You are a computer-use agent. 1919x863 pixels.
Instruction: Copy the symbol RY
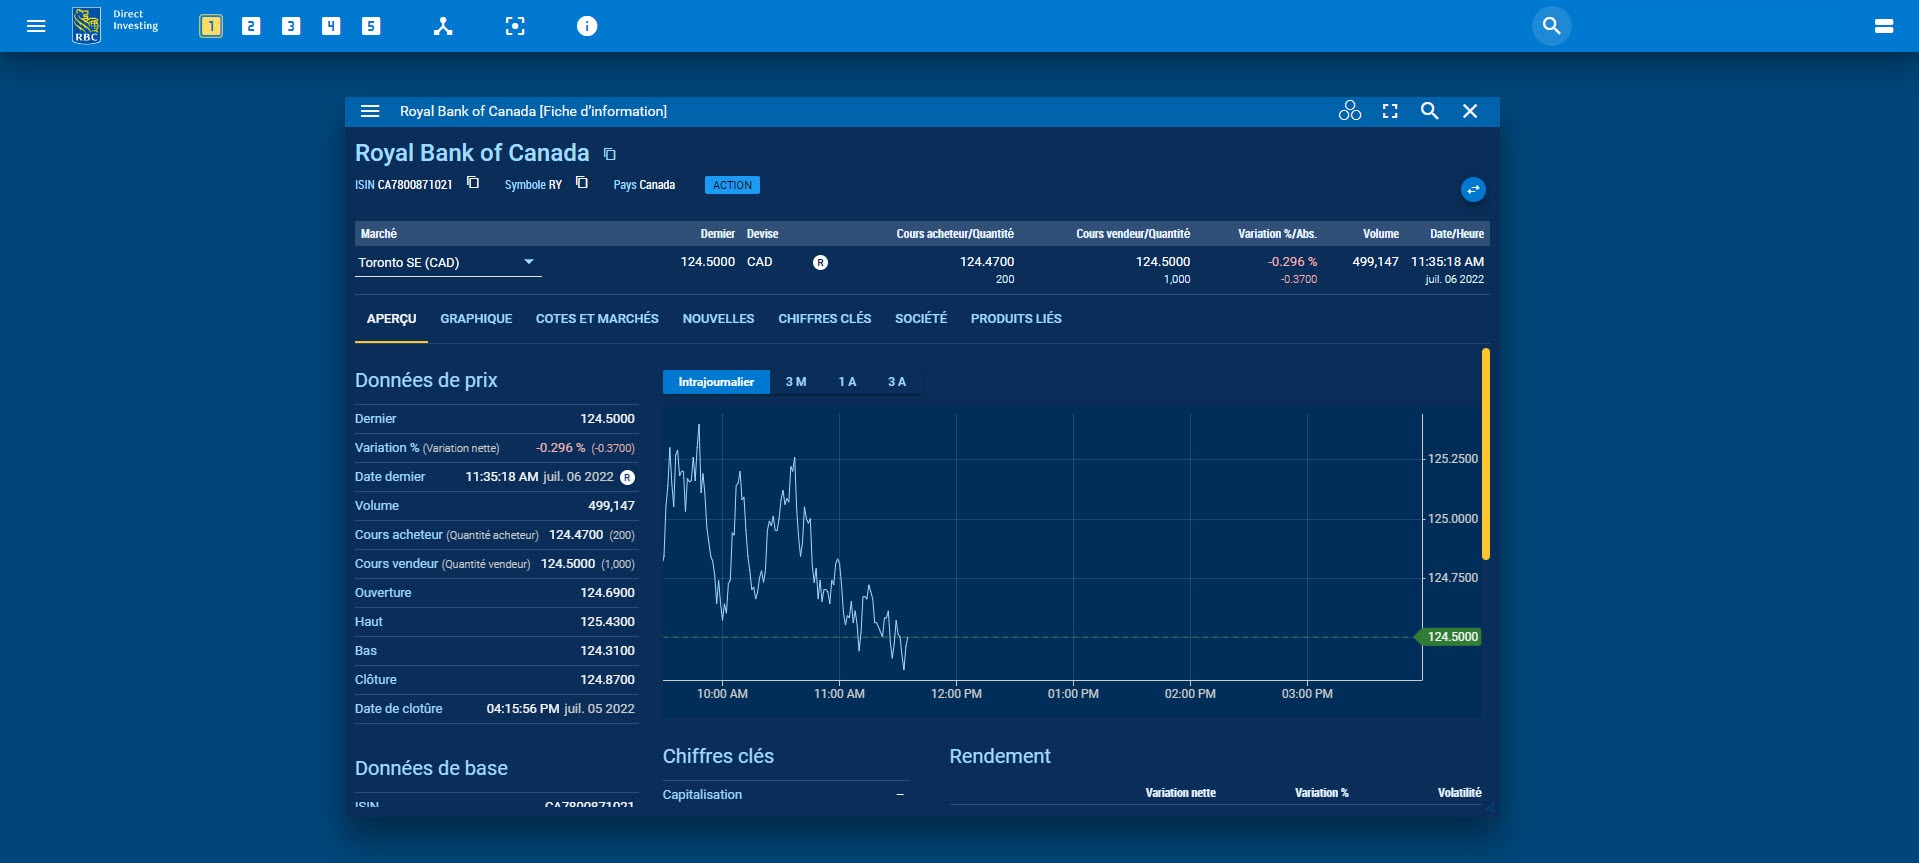coord(582,183)
